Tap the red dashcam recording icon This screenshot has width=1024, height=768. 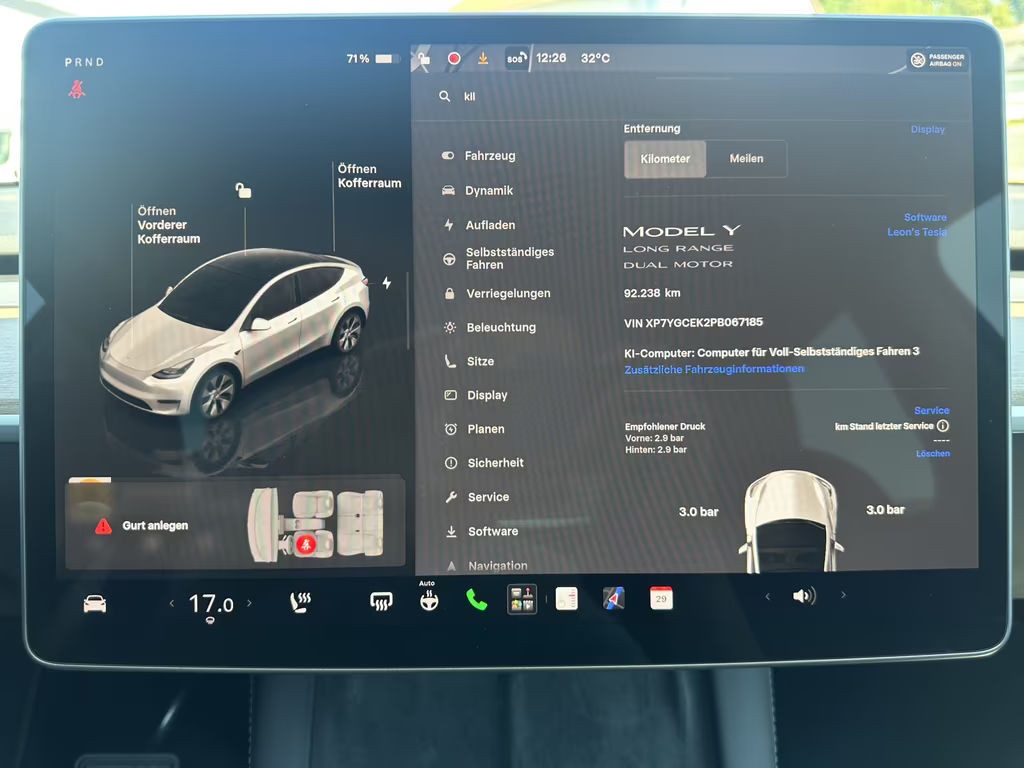(x=454, y=59)
